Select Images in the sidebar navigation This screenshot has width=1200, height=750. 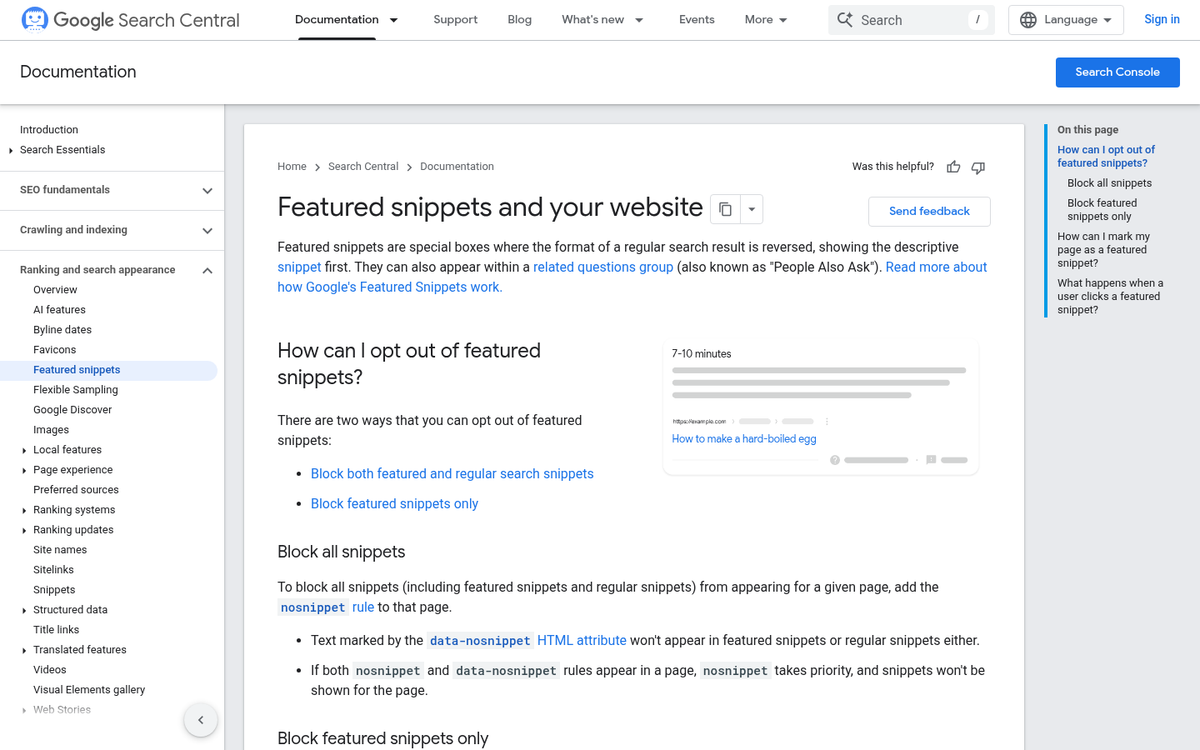click(51, 429)
